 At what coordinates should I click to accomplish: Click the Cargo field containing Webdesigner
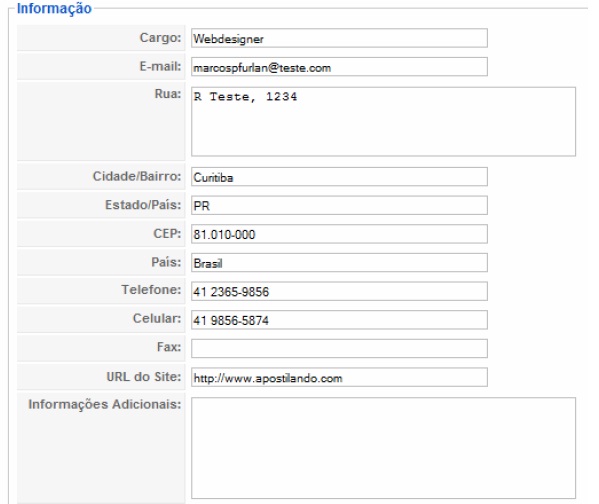(x=339, y=38)
